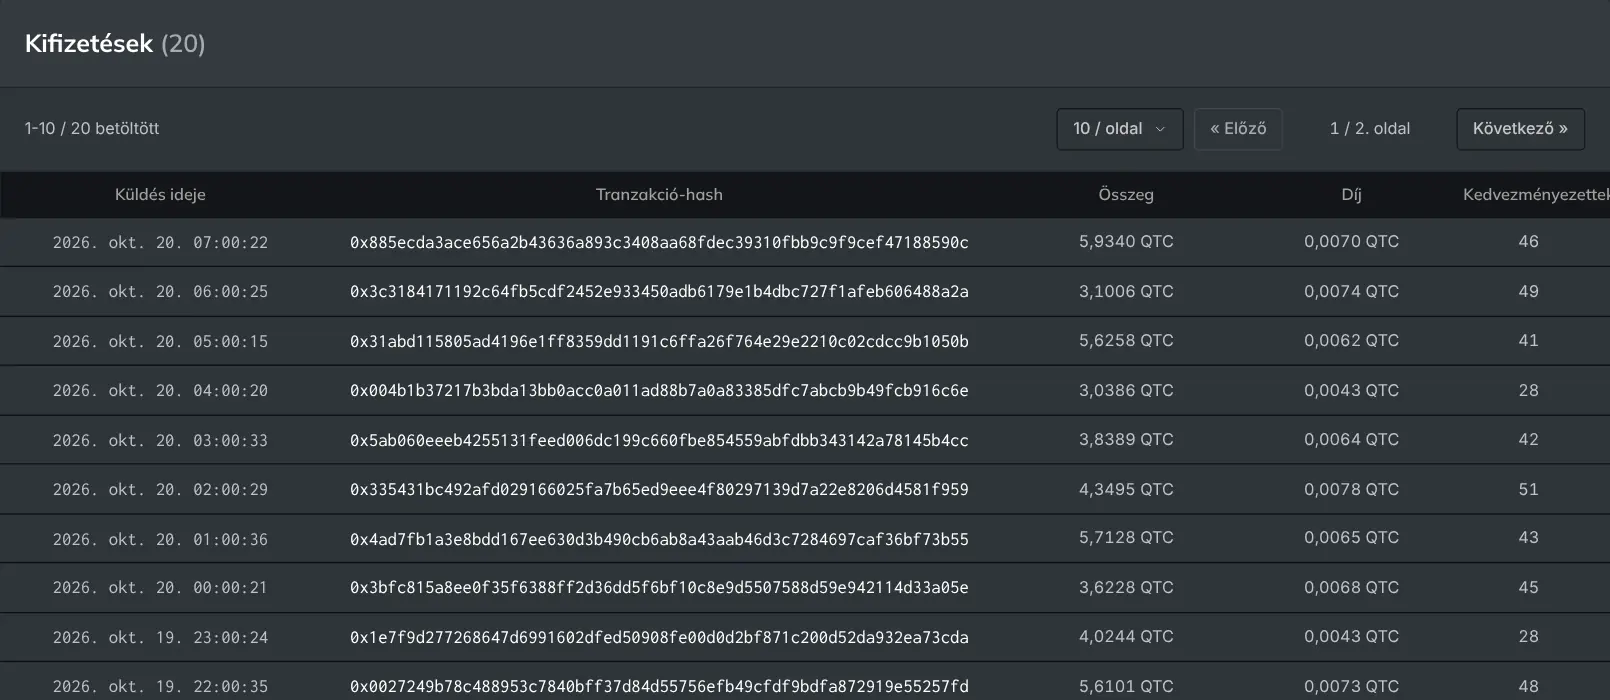Go to the Következő » next page
The image size is (1610, 700).
click(x=1520, y=129)
